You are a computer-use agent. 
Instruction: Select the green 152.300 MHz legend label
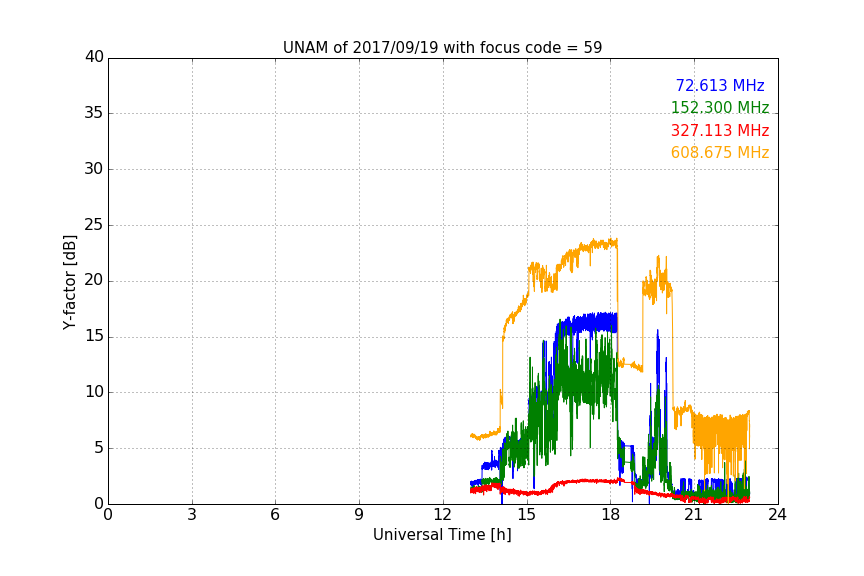(x=720, y=107)
